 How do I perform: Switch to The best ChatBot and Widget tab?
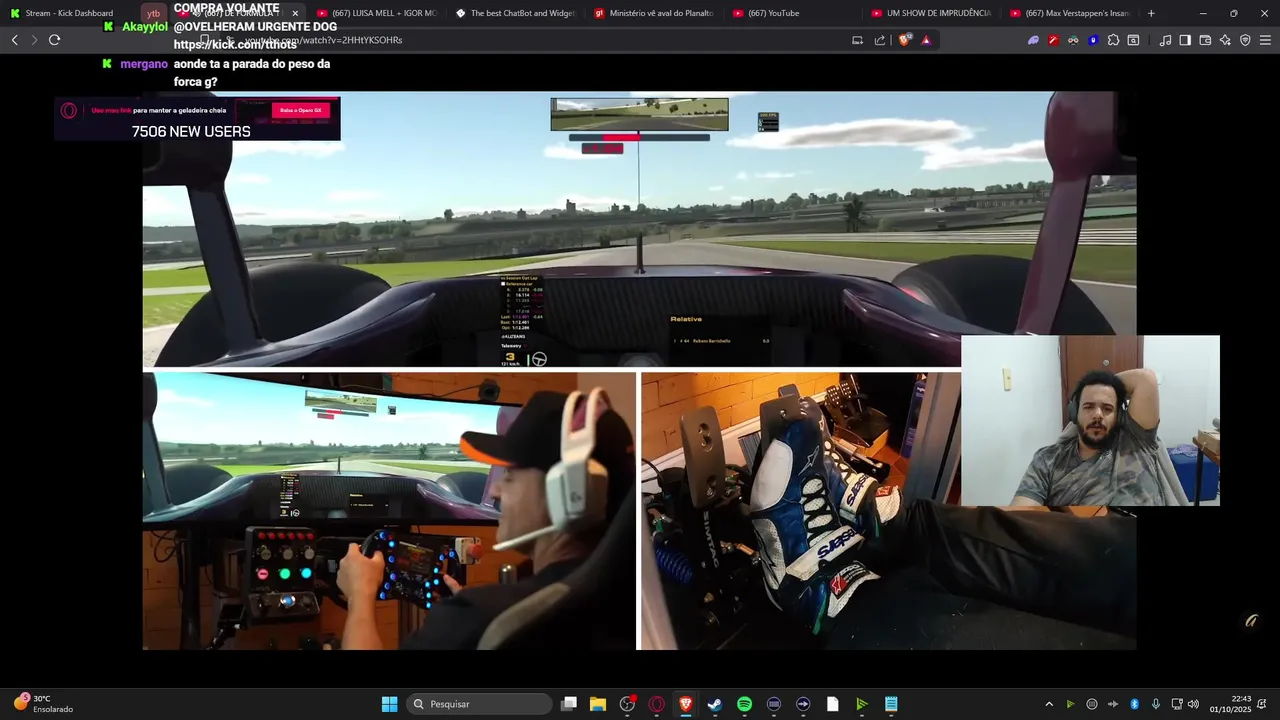tap(515, 13)
